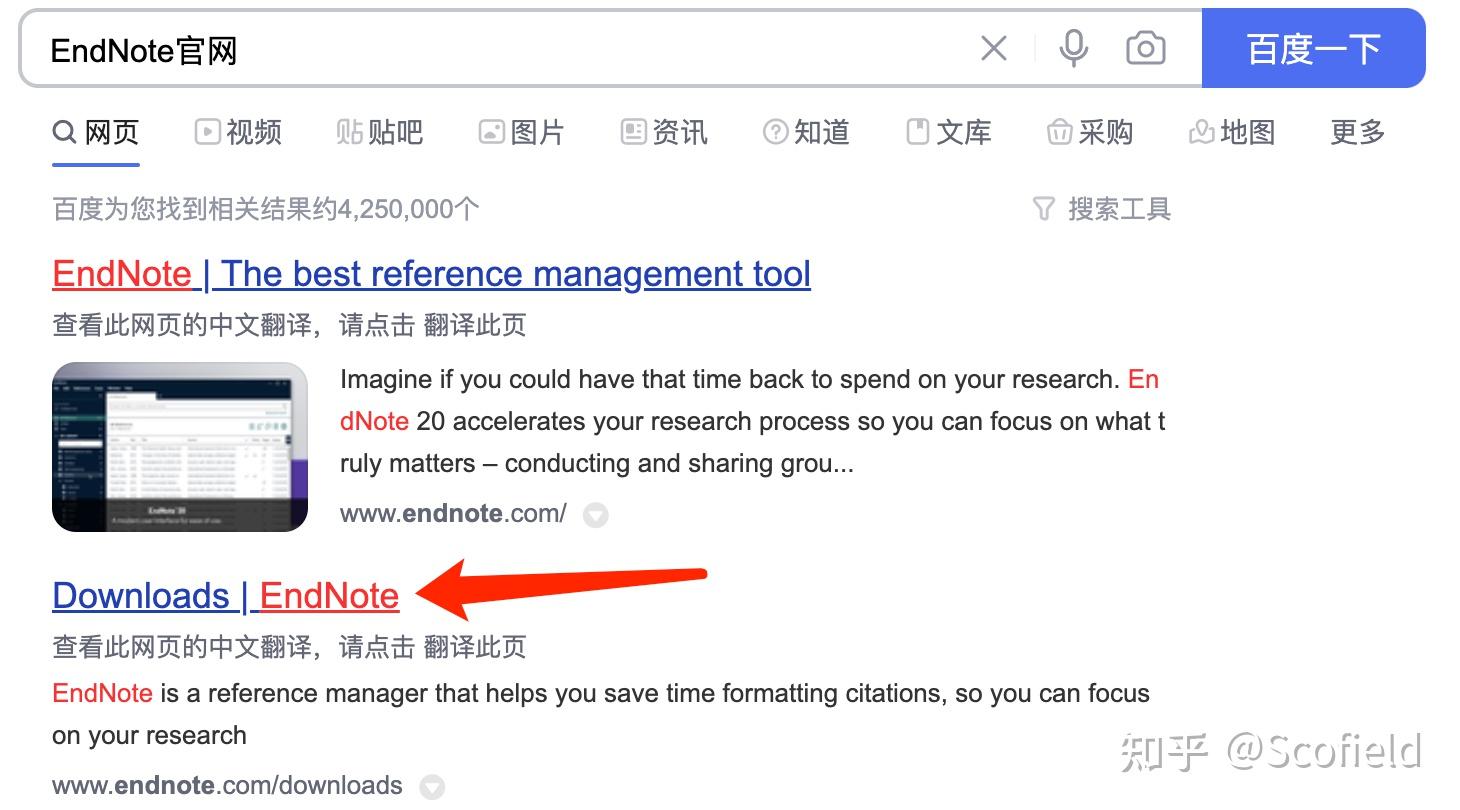Open the 资讯 tab
This screenshot has height=810, width=1460.
(x=664, y=132)
